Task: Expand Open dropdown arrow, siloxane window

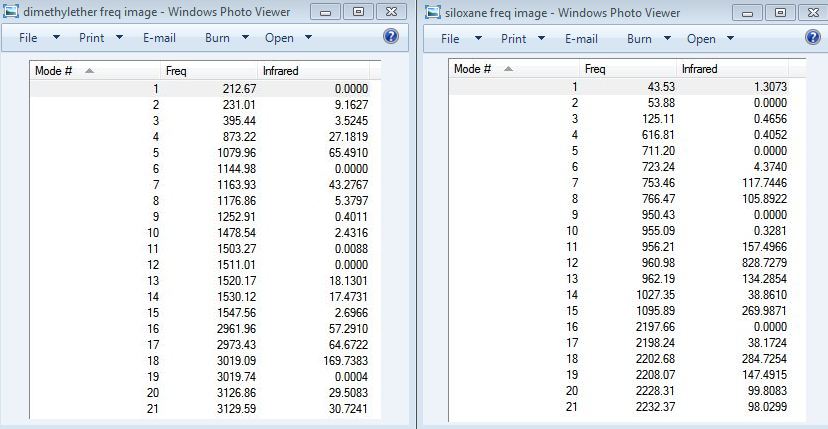Action: click(730, 38)
